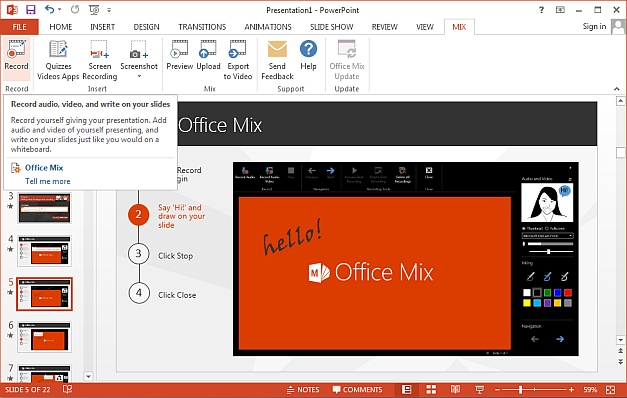
Task: Start a Screen Recording
Action: (x=100, y=60)
